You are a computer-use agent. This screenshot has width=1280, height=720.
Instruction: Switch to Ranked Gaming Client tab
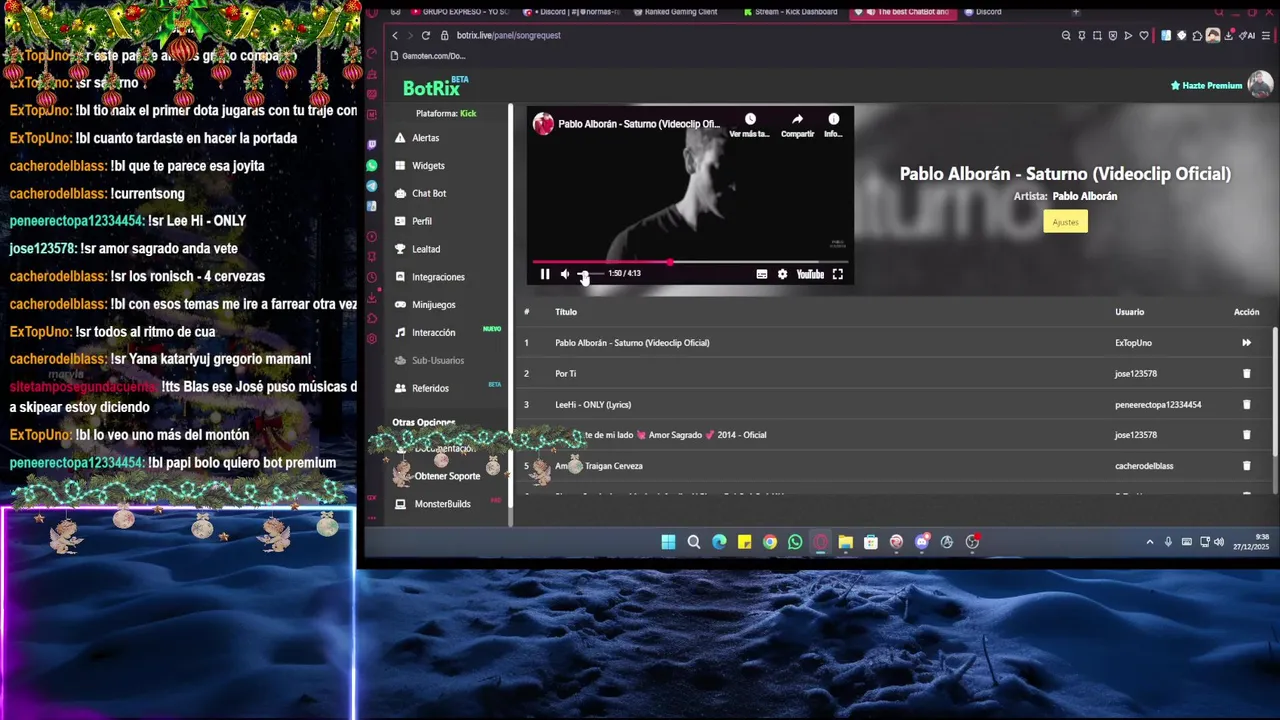[675, 12]
